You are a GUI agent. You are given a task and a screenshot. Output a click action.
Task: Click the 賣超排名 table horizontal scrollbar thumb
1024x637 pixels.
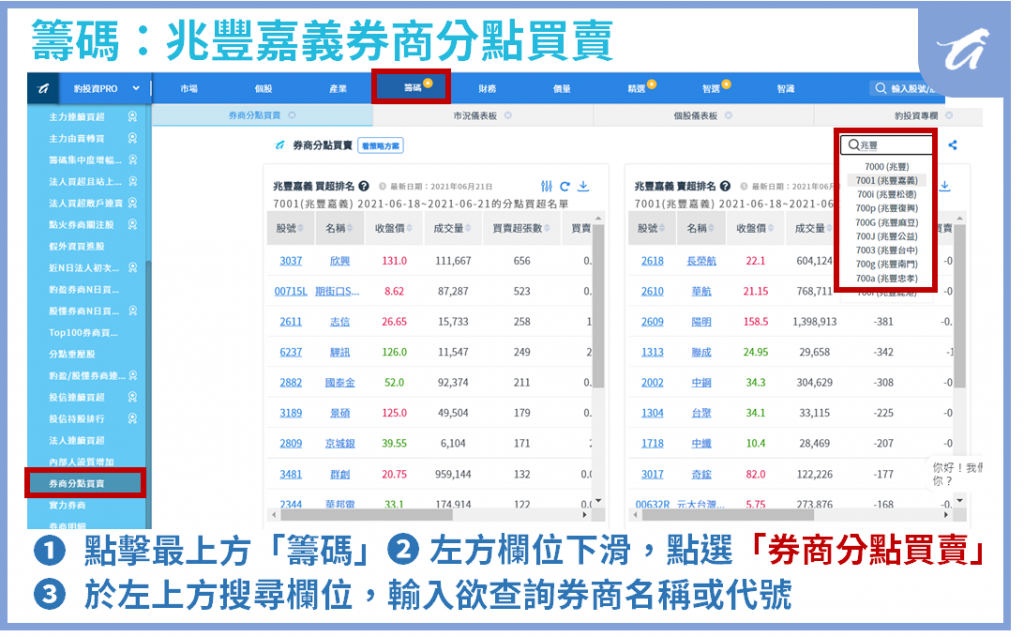tap(728, 515)
